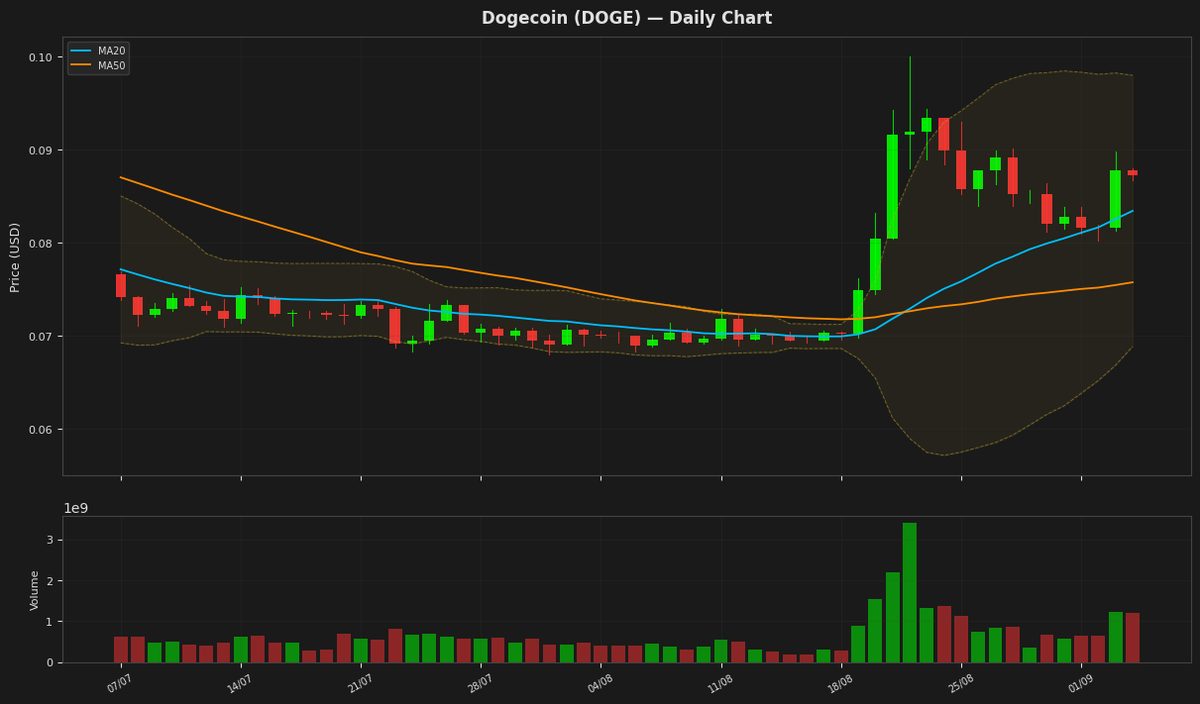The image size is (1200, 704).
Task: Click the Volume axis label
Action: [x=35, y=590]
